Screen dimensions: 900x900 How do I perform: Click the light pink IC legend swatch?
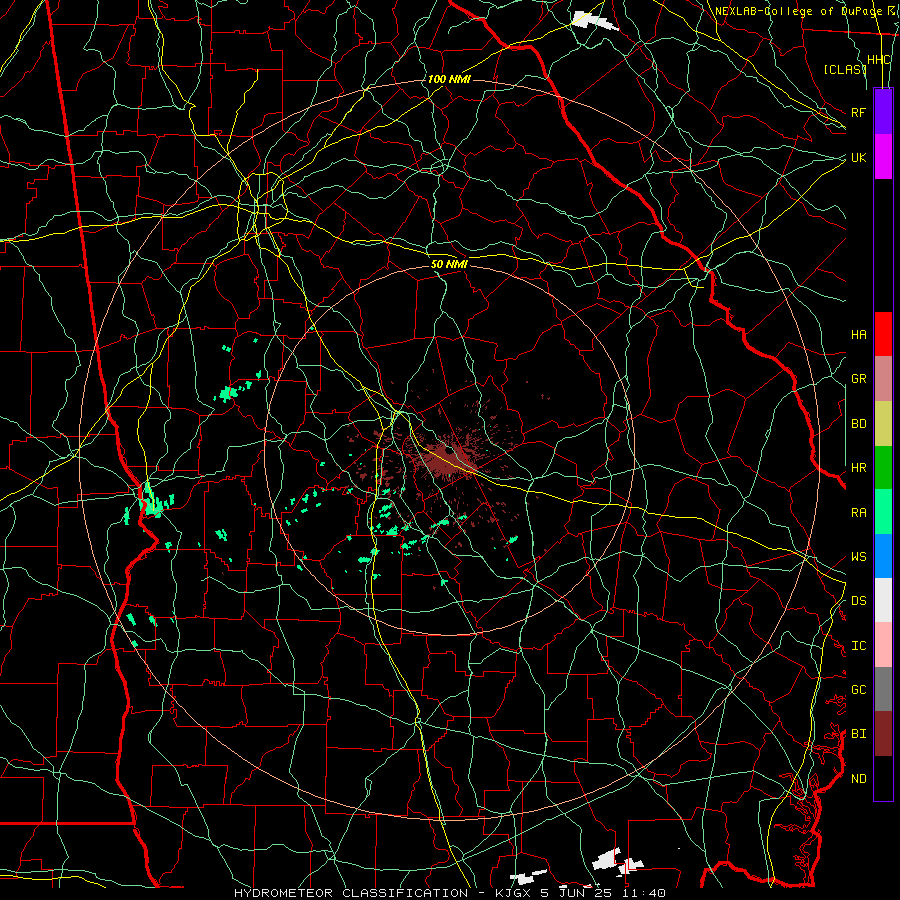click(x=883, y=645)
